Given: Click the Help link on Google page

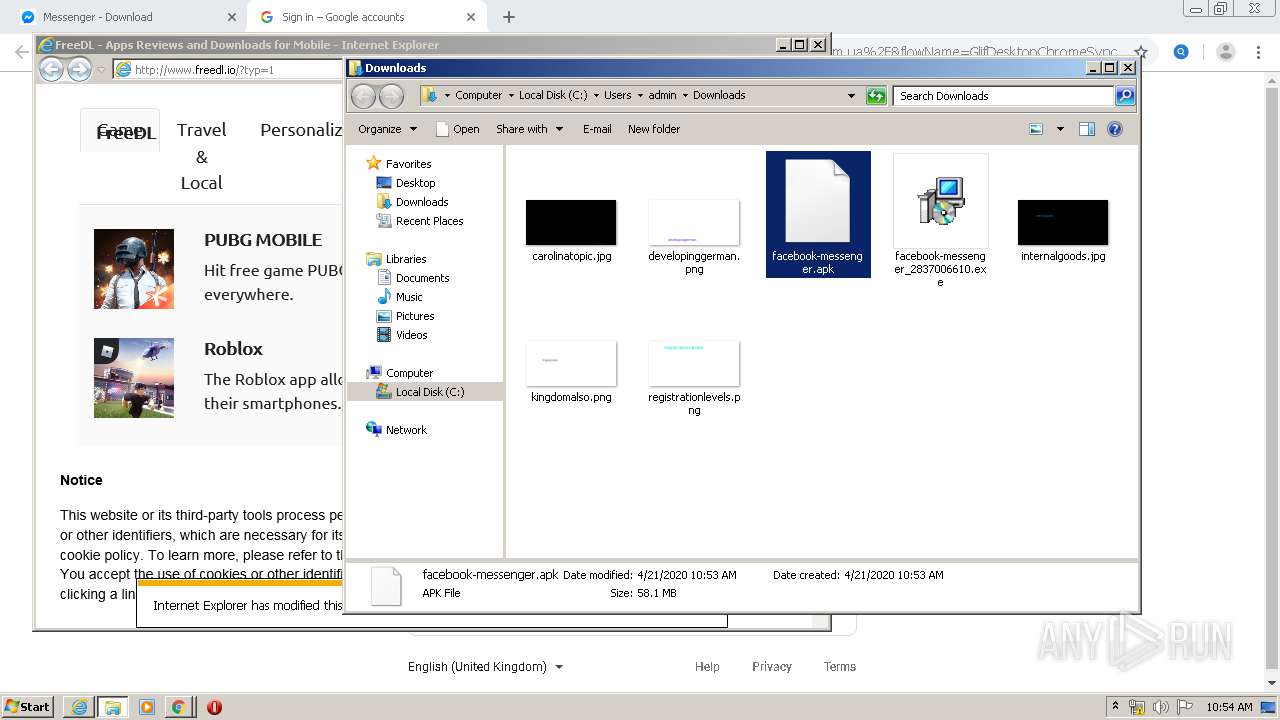Looking at the screenshot, I should pyautogui.click(x=707, y=667).
